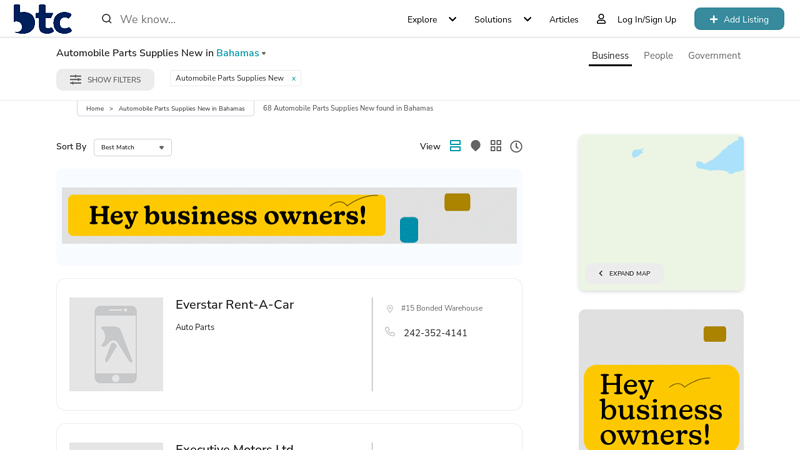This screenshot has height=450, width=800.
Task: Focus the 'We know...' search field
Action: coord(230,19)
